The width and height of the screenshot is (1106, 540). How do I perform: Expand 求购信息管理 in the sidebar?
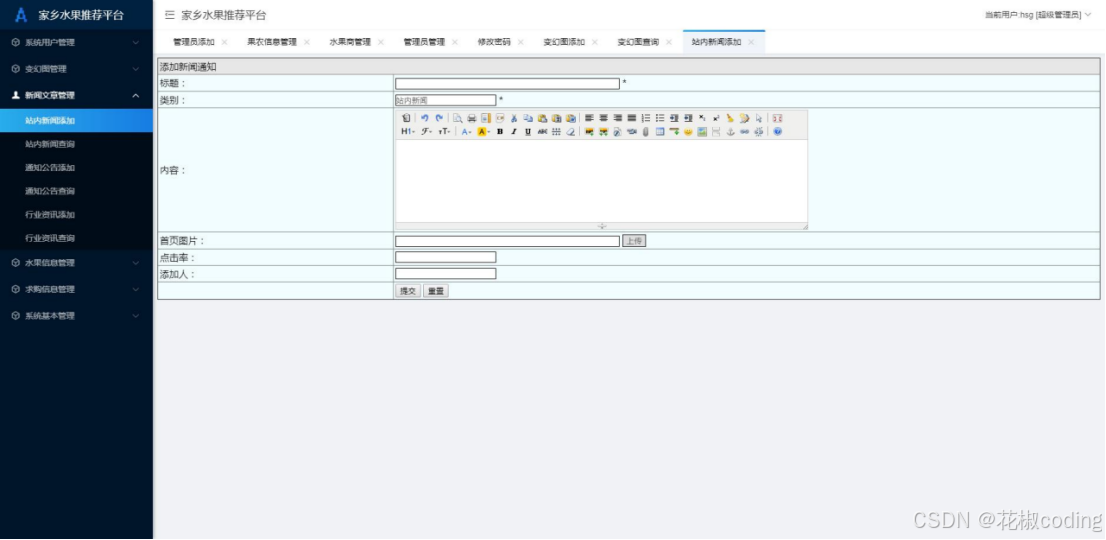76,289
